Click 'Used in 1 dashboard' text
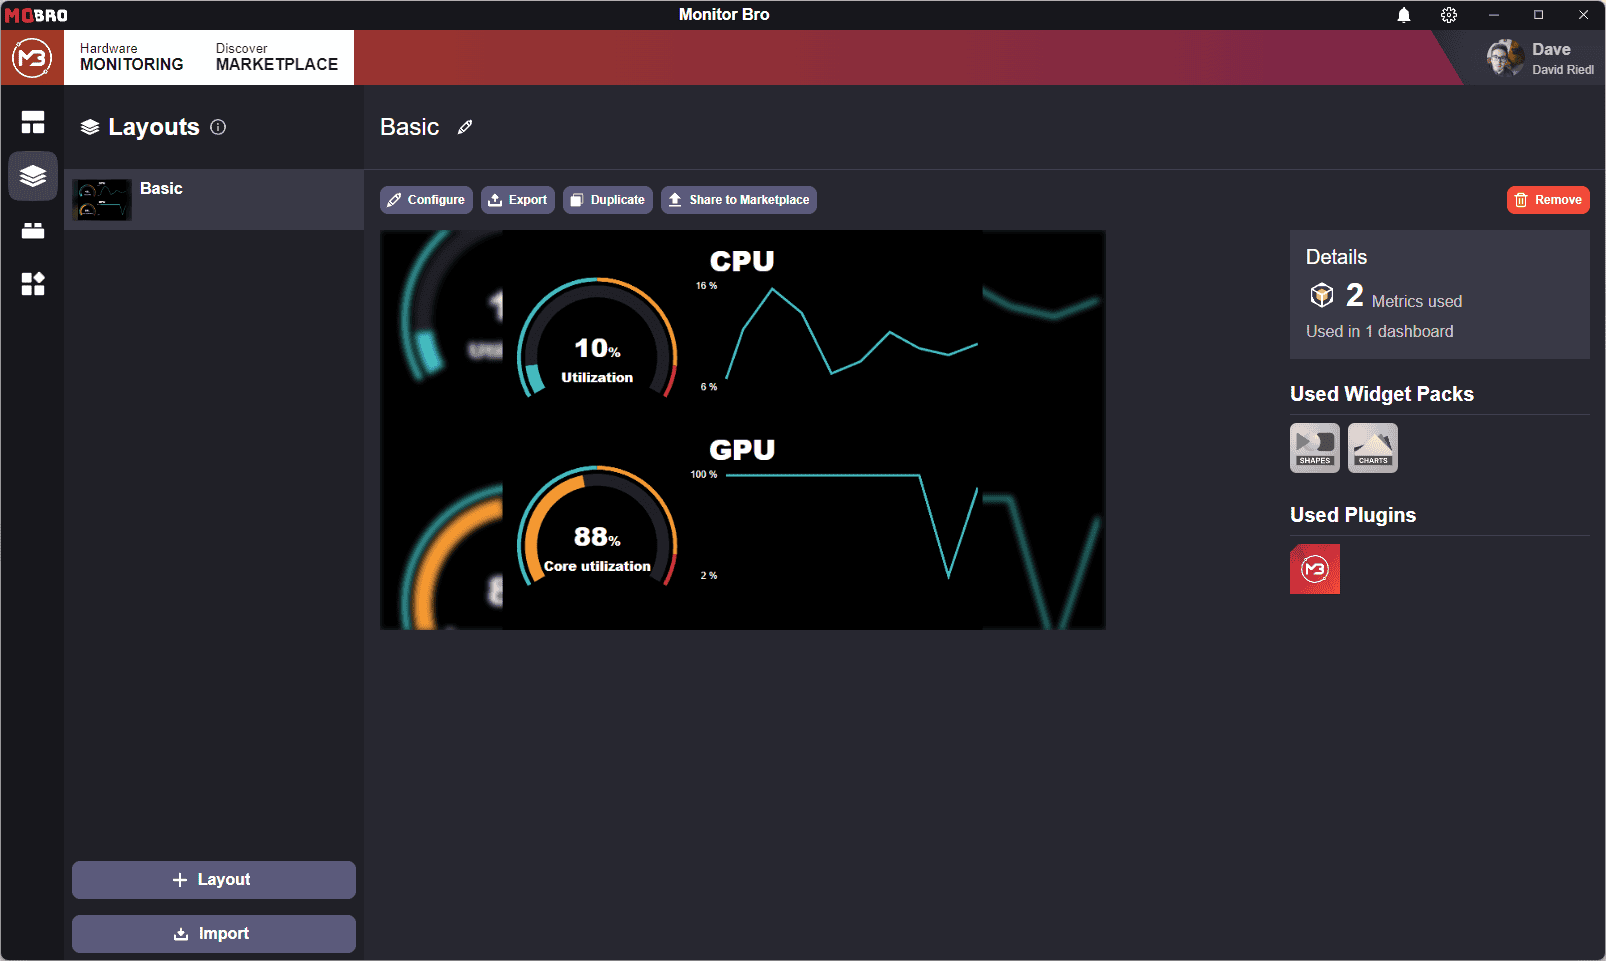The height and width of the screenshot is (961, 1606). pos(1380,331)
